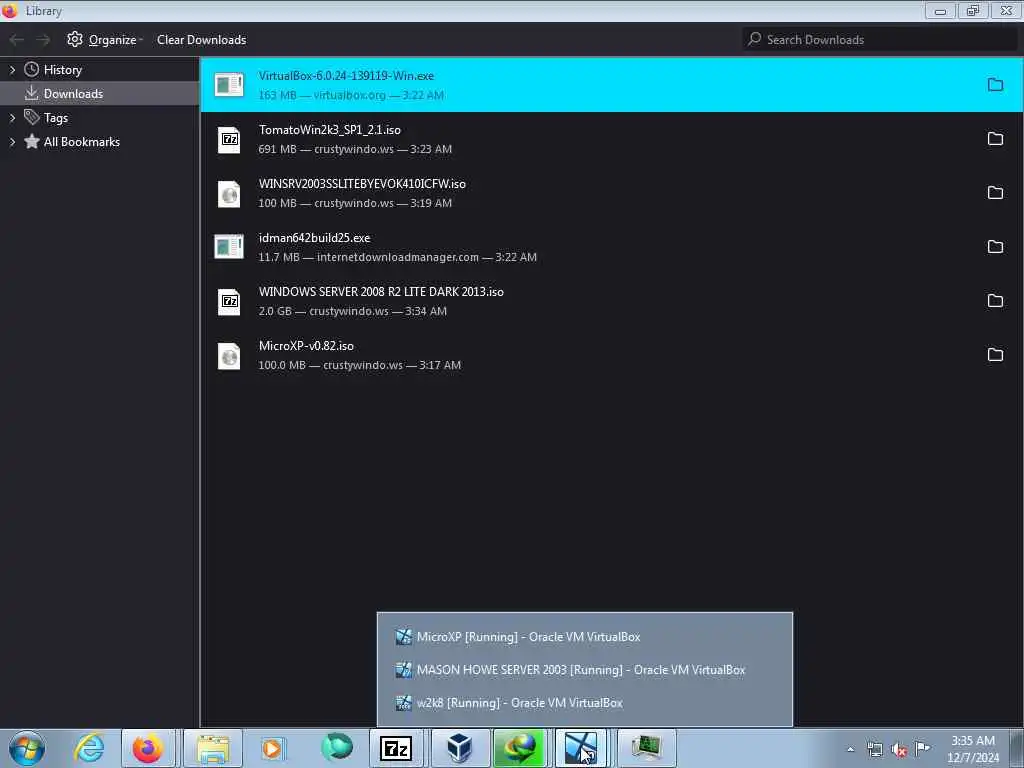Open Internet Download Manager on the taskbar
This screenshot has height=768, width=1024.
pos(520,748)
